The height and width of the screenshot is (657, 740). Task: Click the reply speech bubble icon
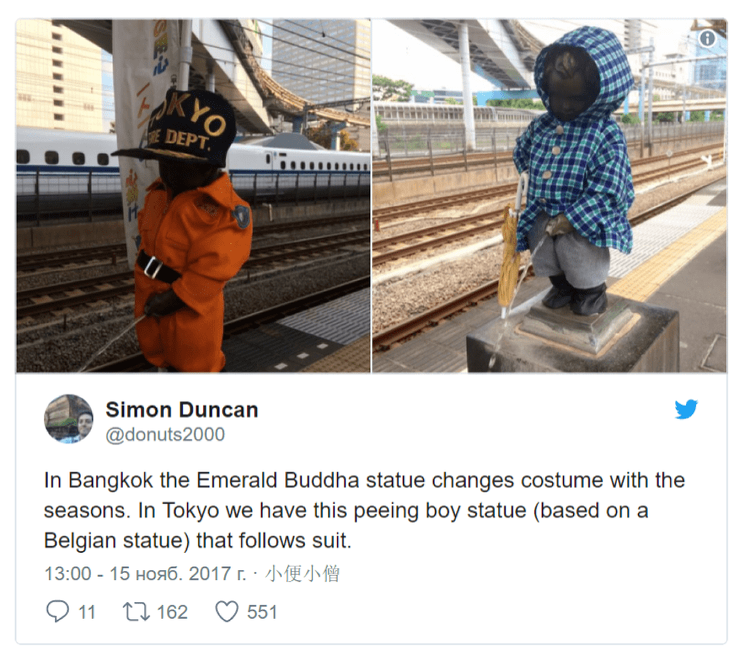[x=58, y=611]
